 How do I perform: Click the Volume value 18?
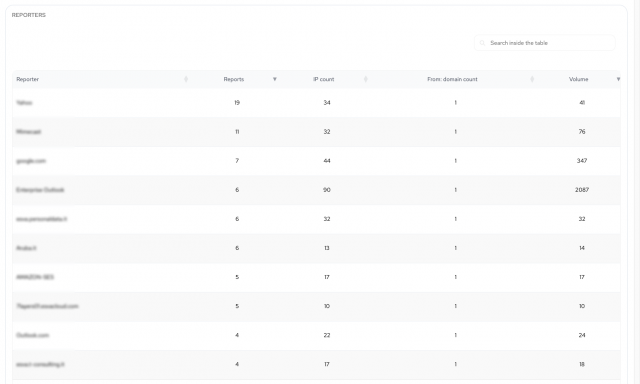tap(582, 364)
